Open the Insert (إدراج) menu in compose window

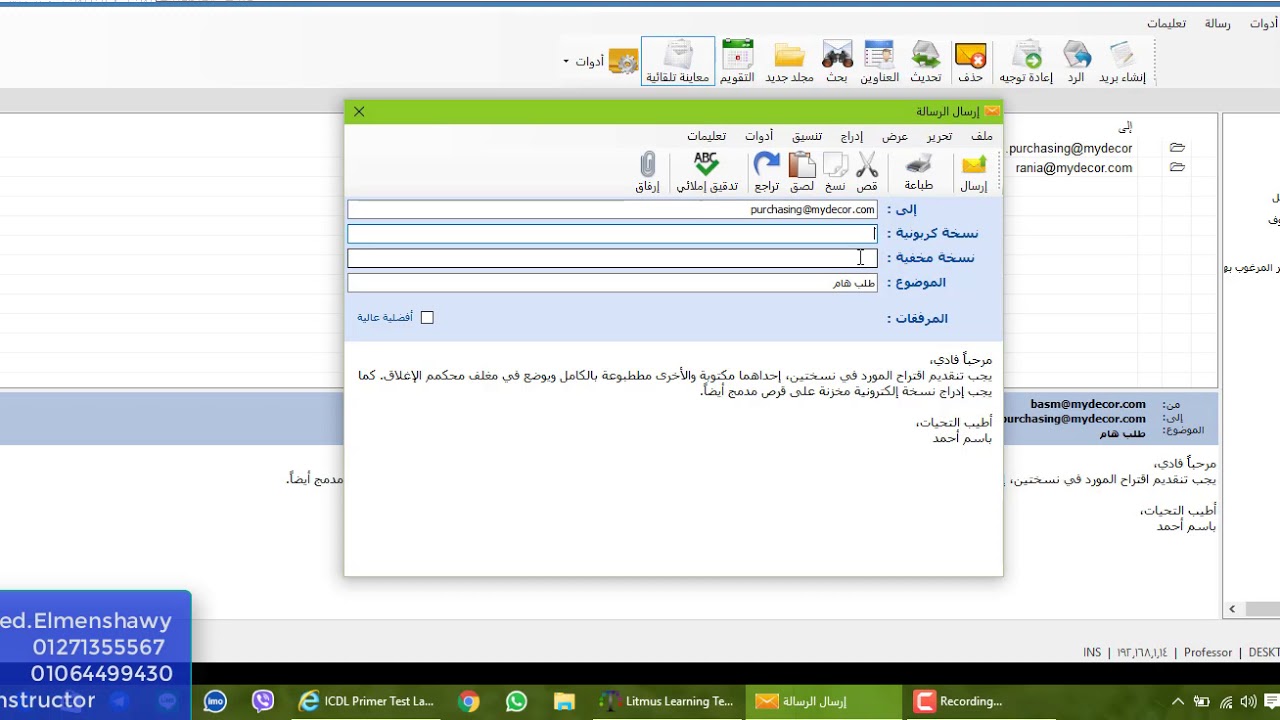851,136
